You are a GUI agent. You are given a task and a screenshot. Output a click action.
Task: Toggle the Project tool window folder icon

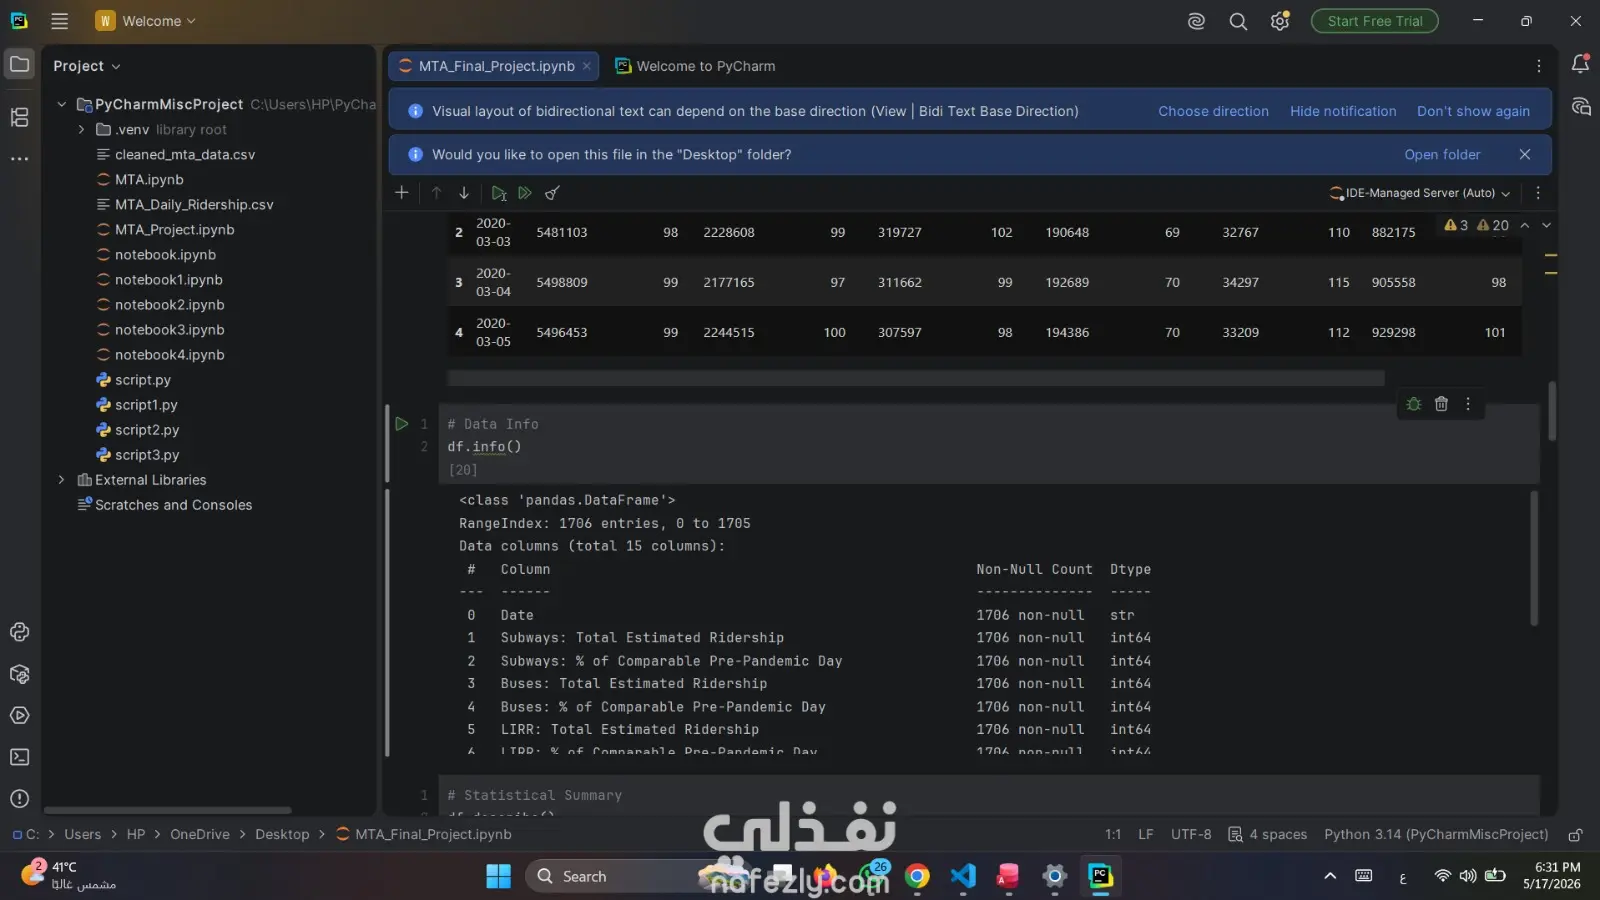tap(19, 65)
